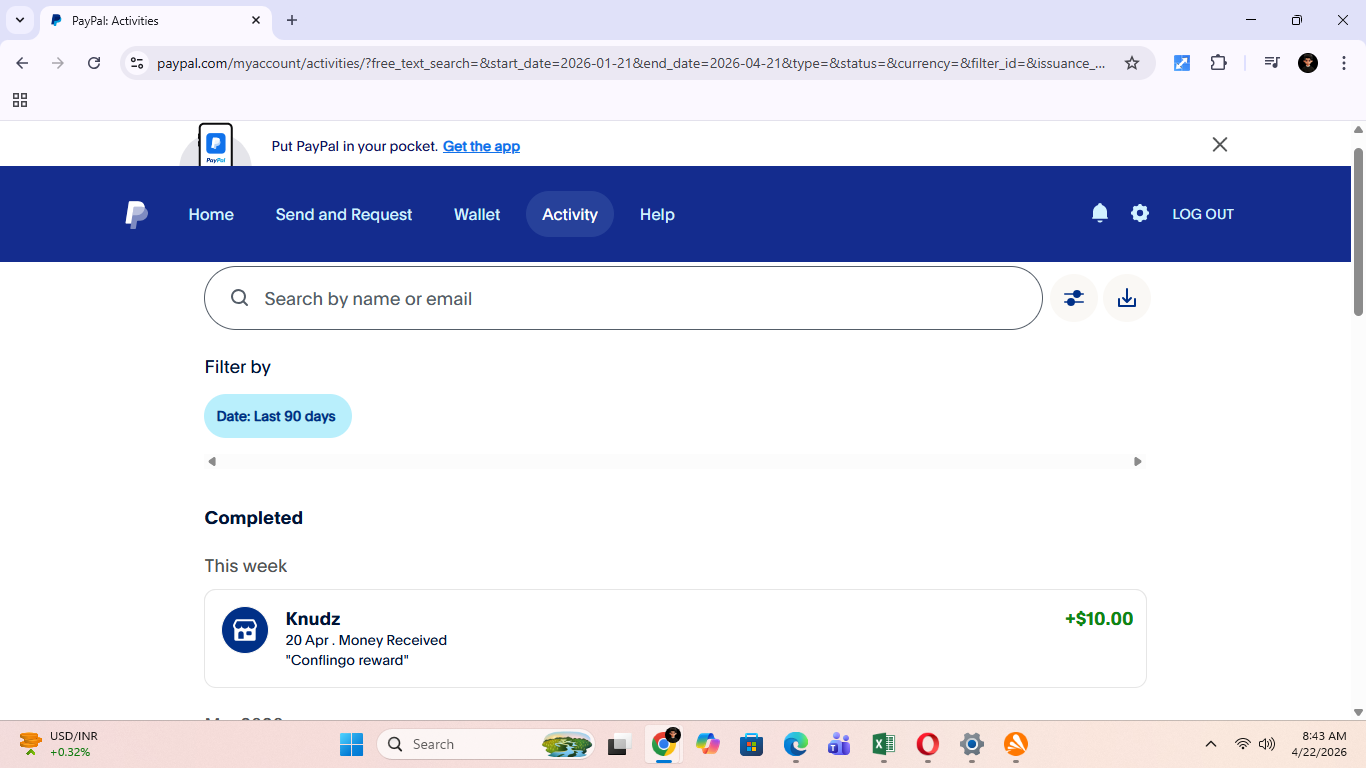This screenshot has width=1366, height=768.
Task: Click LOG OUT
Action: pos(1203,213)
